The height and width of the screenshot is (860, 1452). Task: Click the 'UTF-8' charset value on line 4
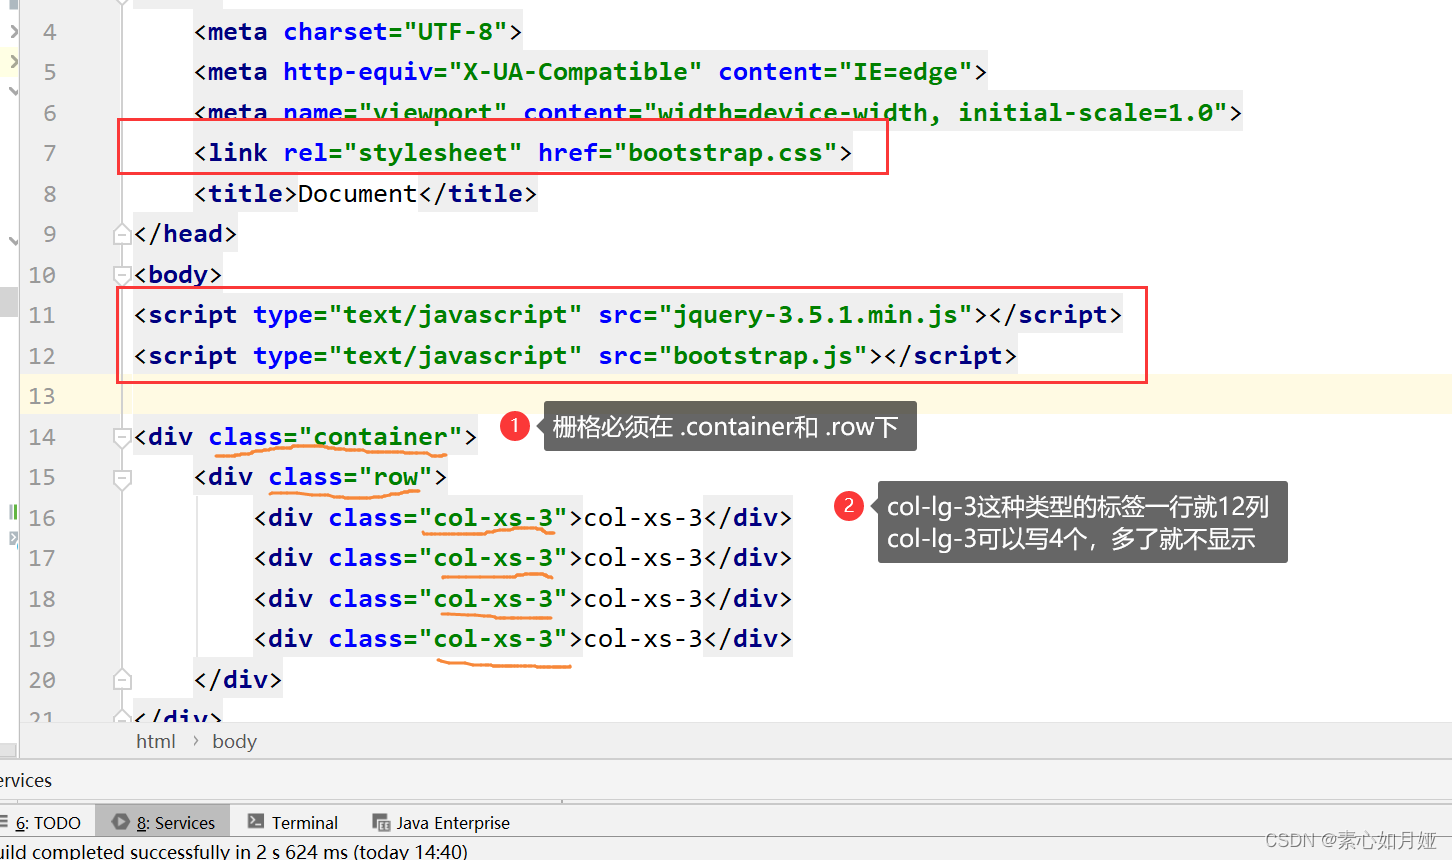(x=455, y=32)
